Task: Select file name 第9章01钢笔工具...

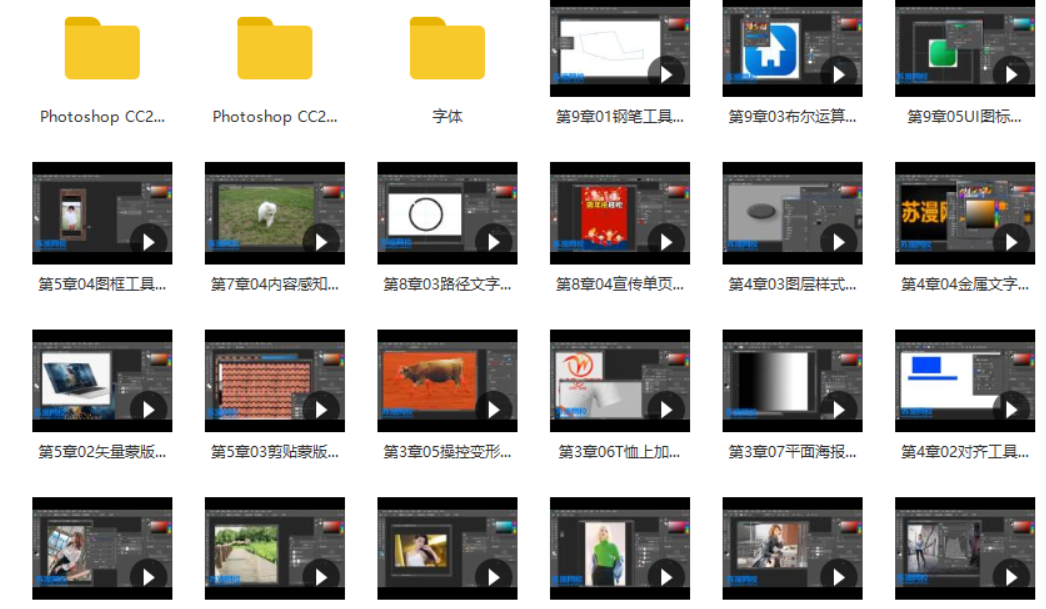Action: click(620, 117)
